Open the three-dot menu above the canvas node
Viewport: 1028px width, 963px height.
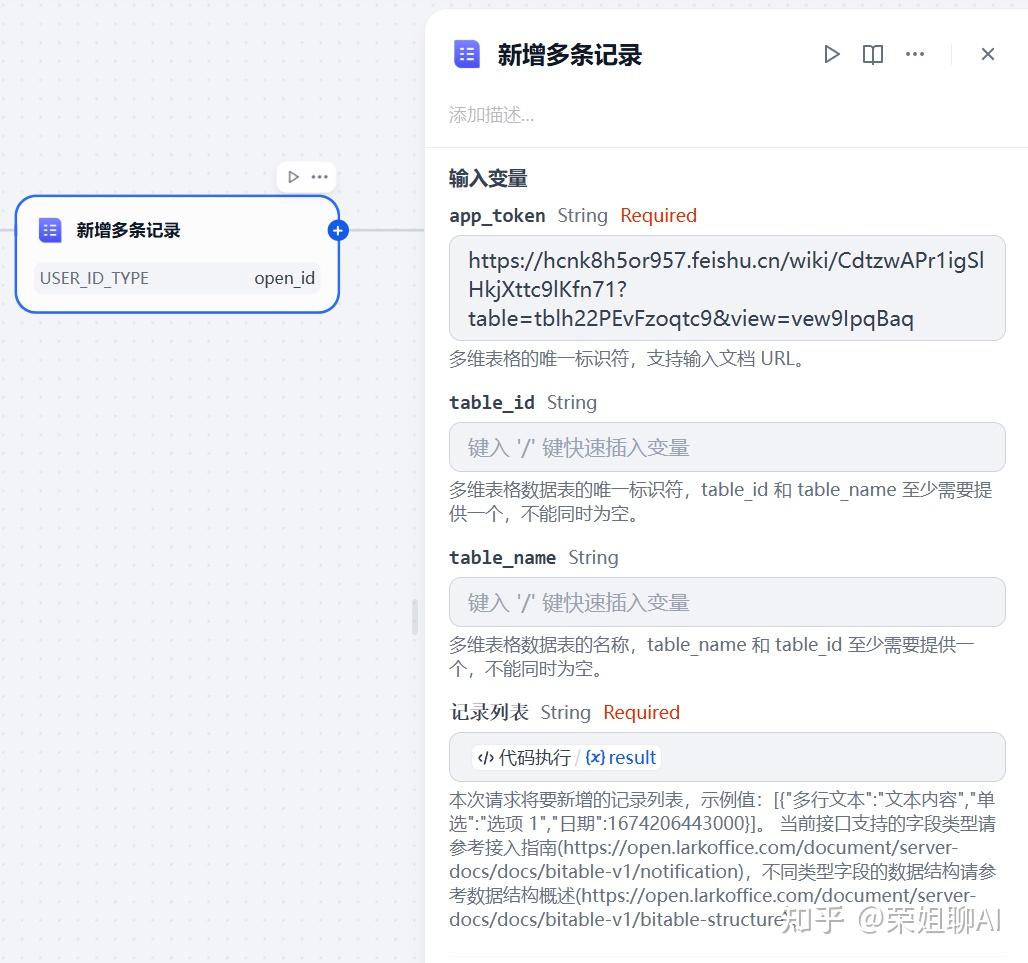tap(319, 176)
